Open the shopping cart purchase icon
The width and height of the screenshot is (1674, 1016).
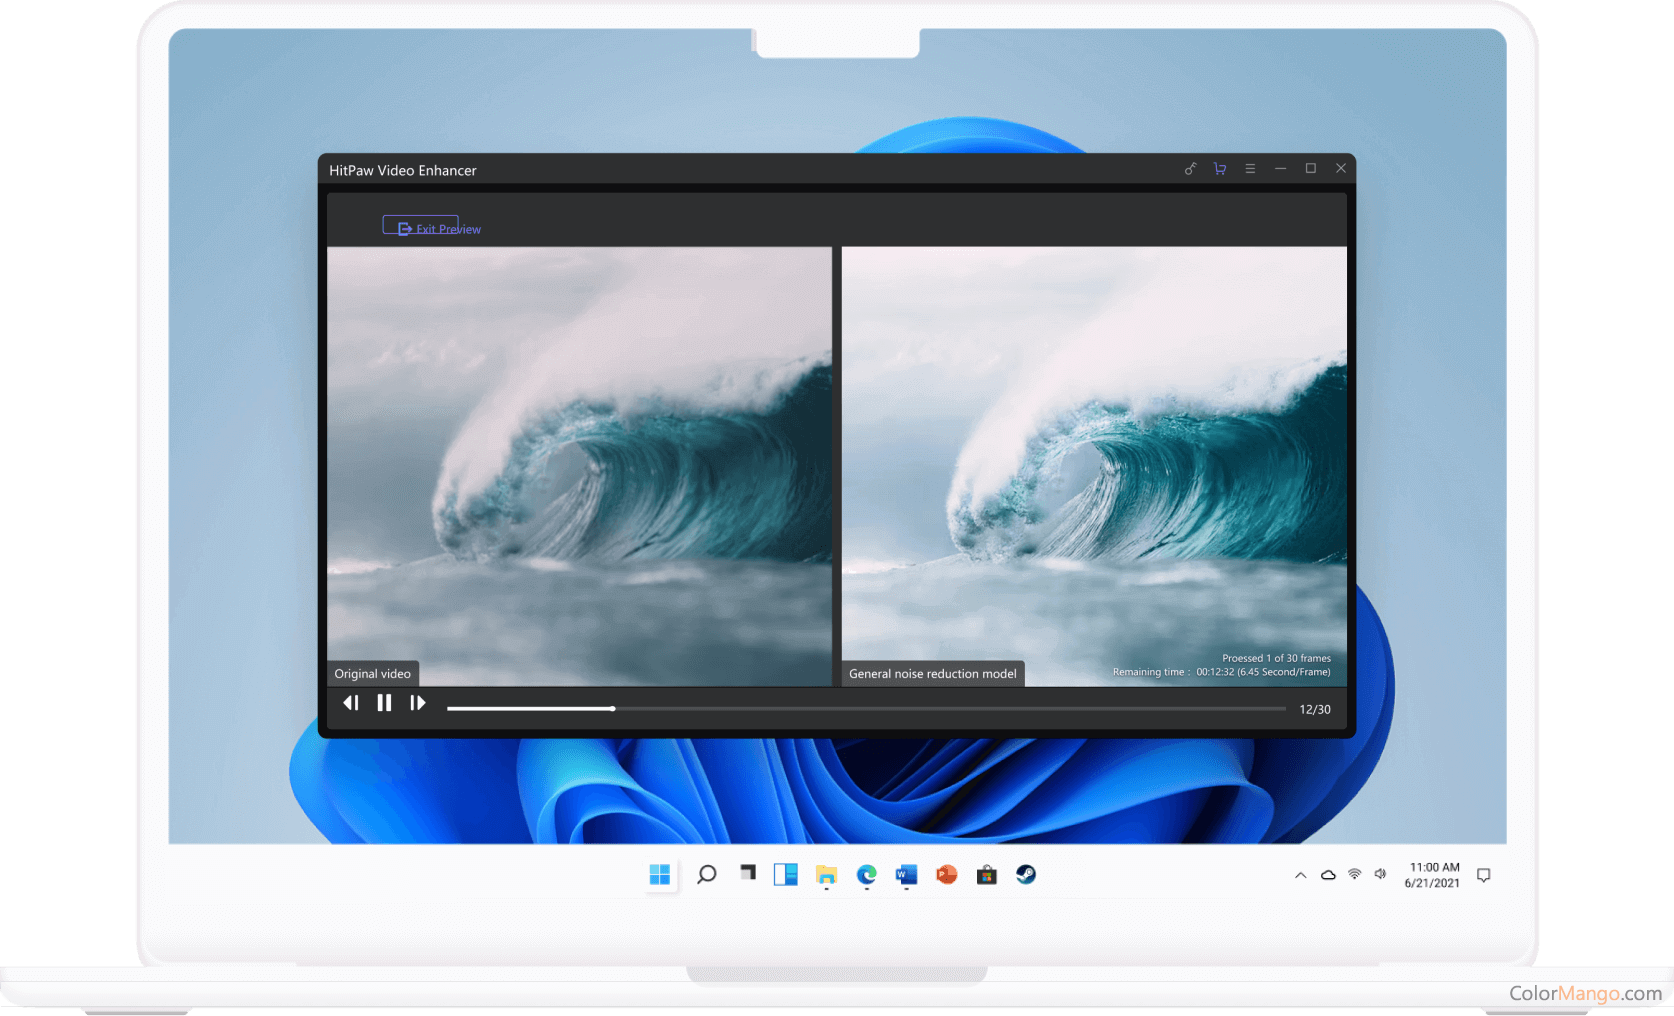pyautogui.click(x=1220, y=169)
